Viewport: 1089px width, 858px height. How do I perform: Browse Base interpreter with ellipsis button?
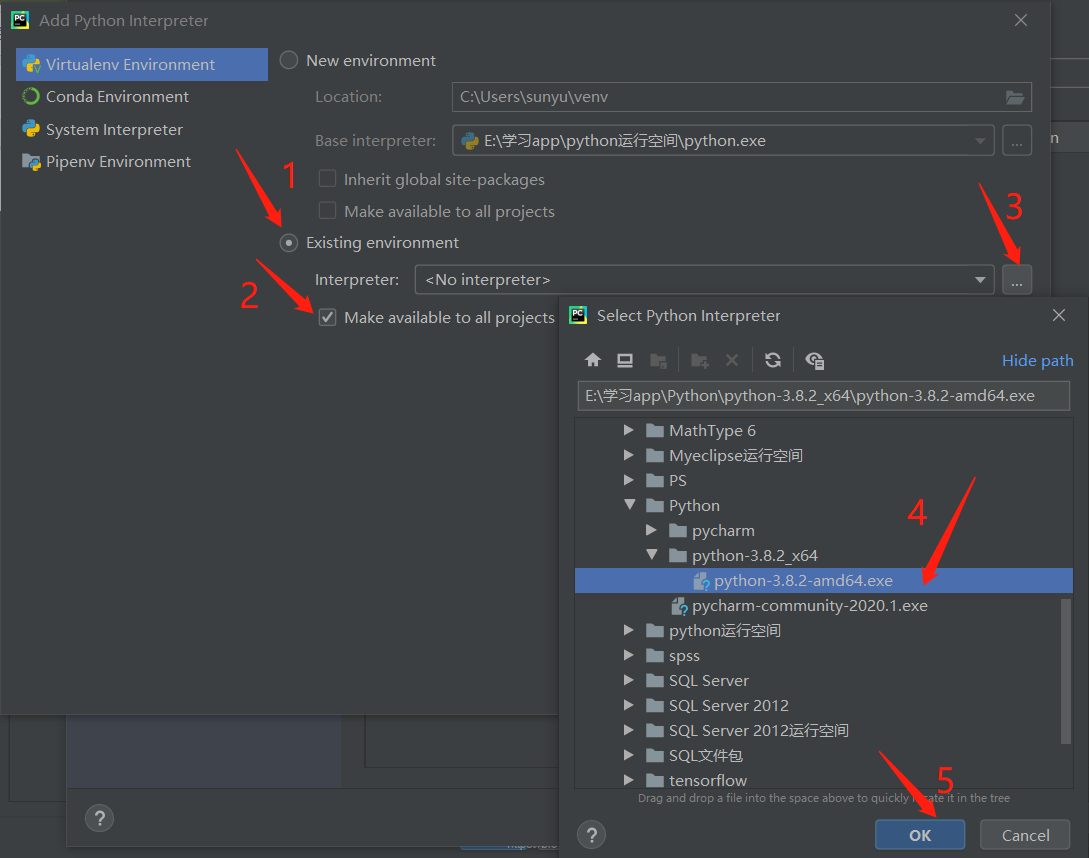click(1017, 141)
